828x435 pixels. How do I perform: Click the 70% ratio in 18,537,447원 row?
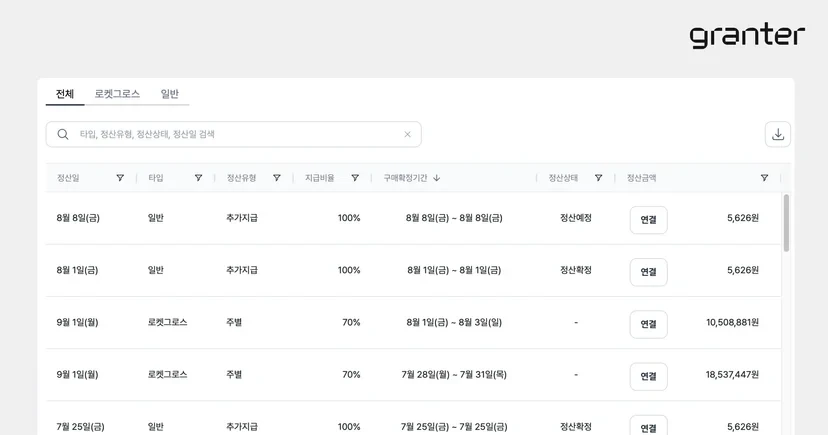tap(351, 374)
